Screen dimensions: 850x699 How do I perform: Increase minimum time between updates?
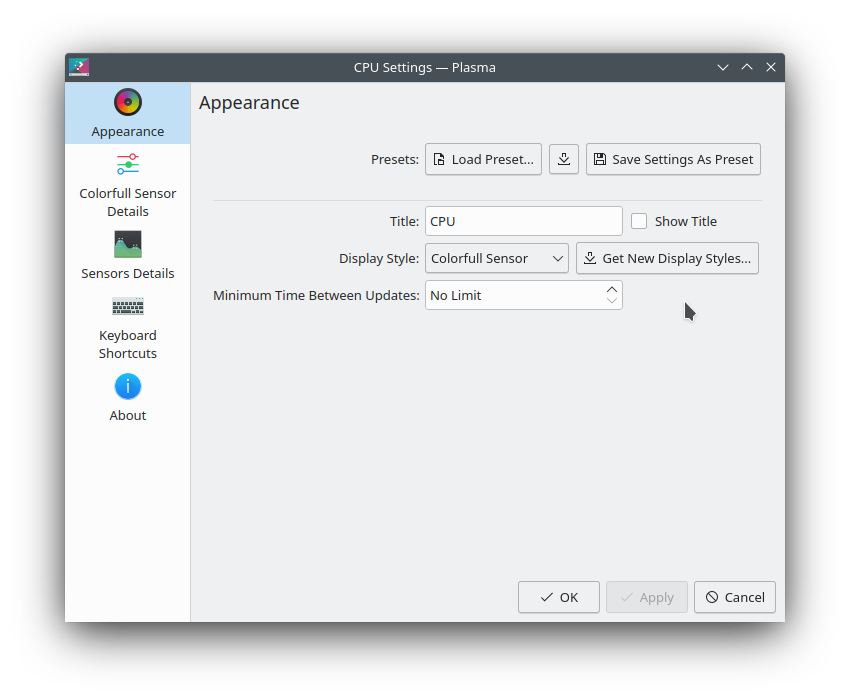(611, 289)
